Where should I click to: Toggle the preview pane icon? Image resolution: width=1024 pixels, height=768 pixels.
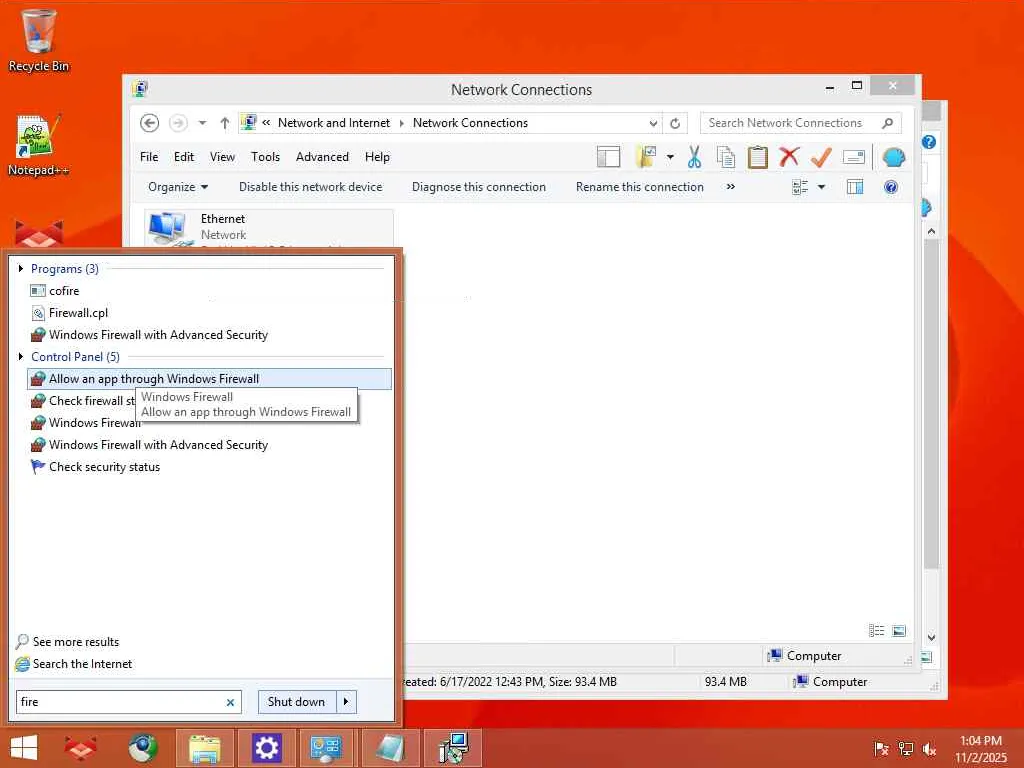tap(855, 187)
